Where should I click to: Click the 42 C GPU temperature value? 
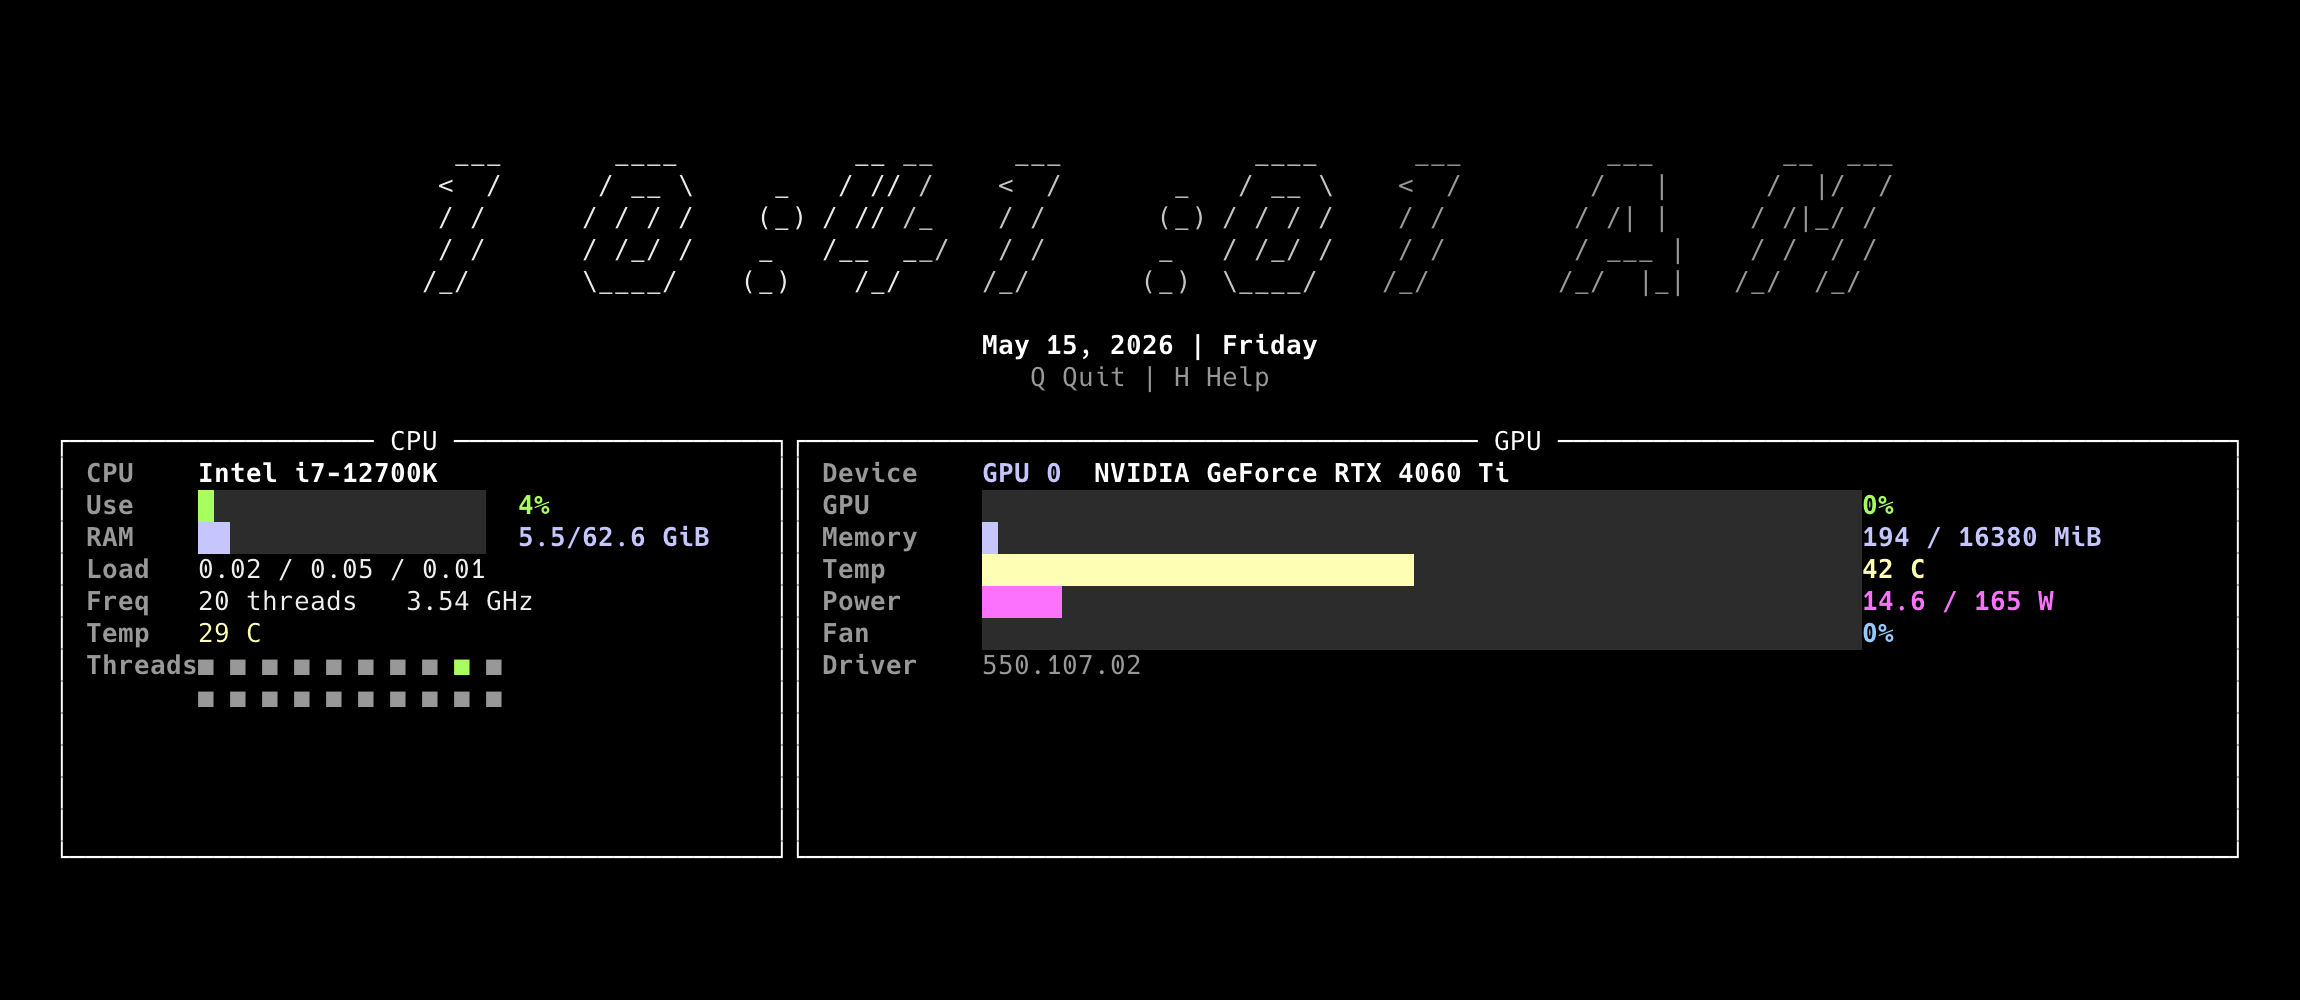click(1893, 569)
